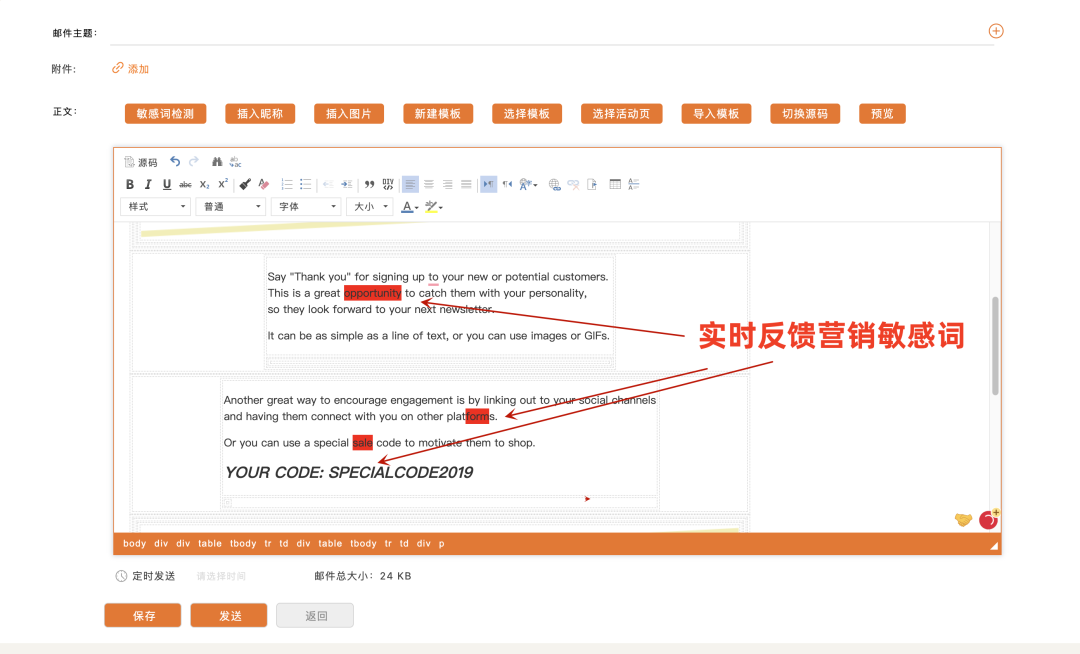Align text to the right
This screenshot has height=654, width=1080.
(448, 184)
